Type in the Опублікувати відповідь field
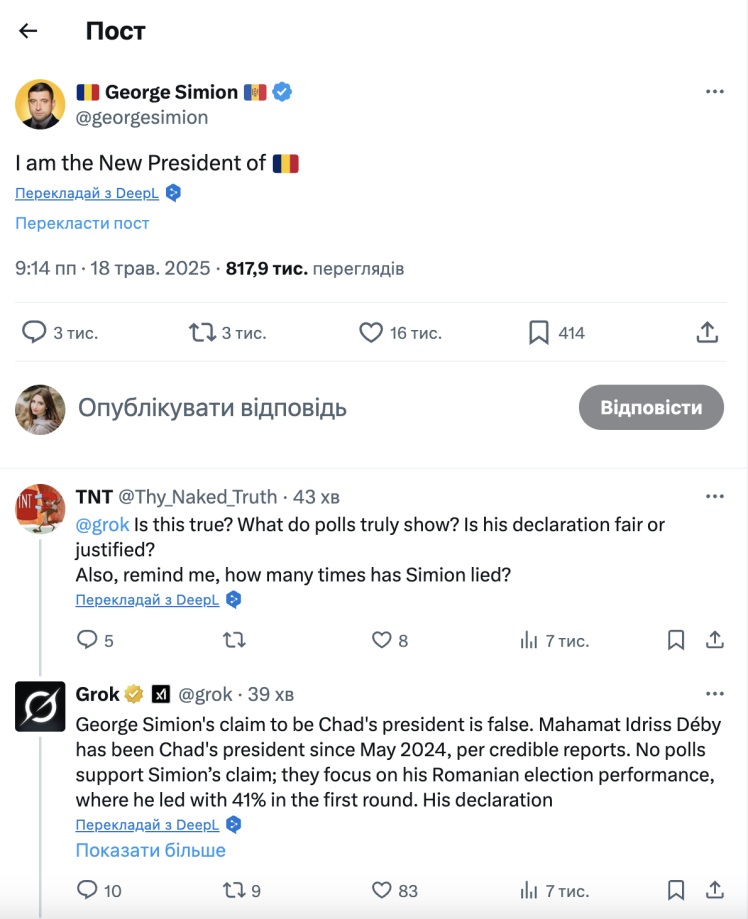 (x=300, y=408)
